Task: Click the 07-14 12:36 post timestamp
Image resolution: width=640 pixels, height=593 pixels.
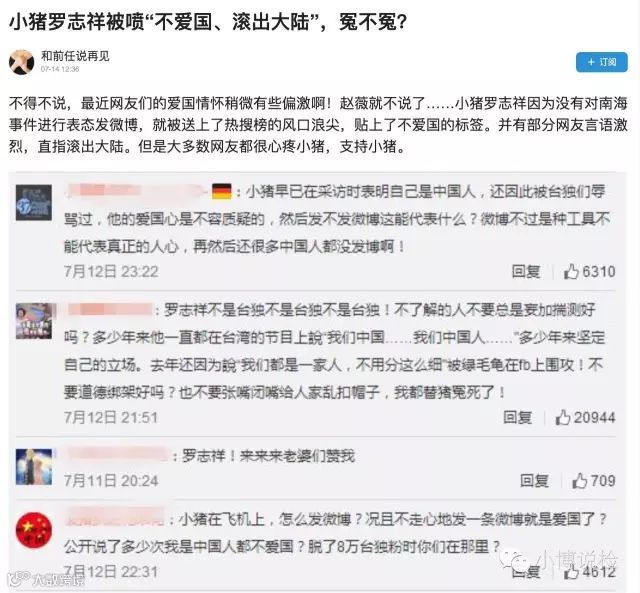Action: 60,69
